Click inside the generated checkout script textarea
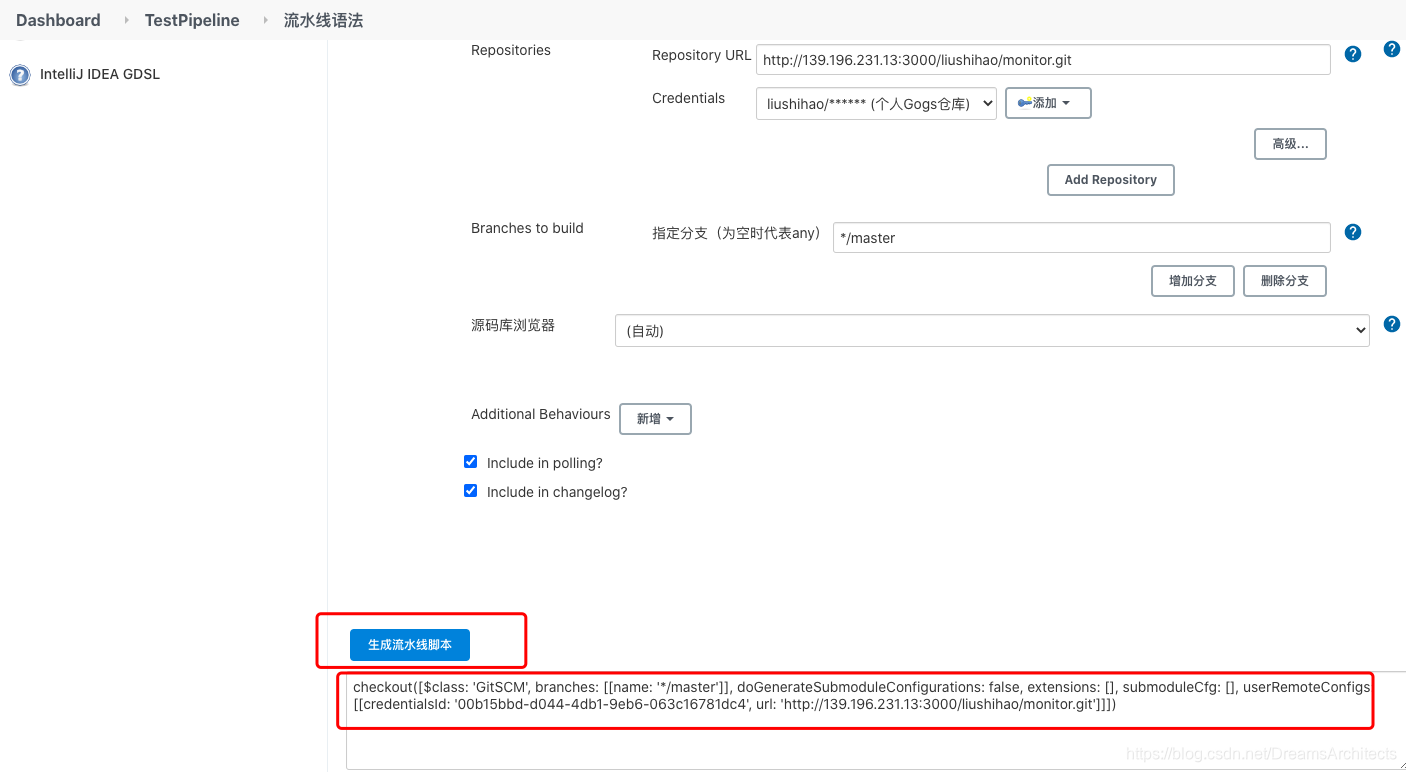Image resolution: width=1406 pixels, height=772 pixels. [x=876, y=720]
